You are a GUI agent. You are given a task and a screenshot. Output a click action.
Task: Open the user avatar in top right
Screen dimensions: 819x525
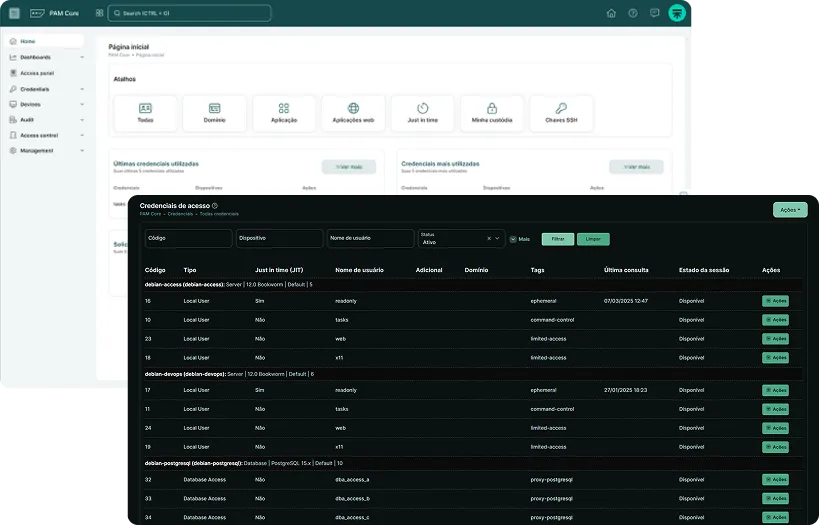[x=677, y=13]
